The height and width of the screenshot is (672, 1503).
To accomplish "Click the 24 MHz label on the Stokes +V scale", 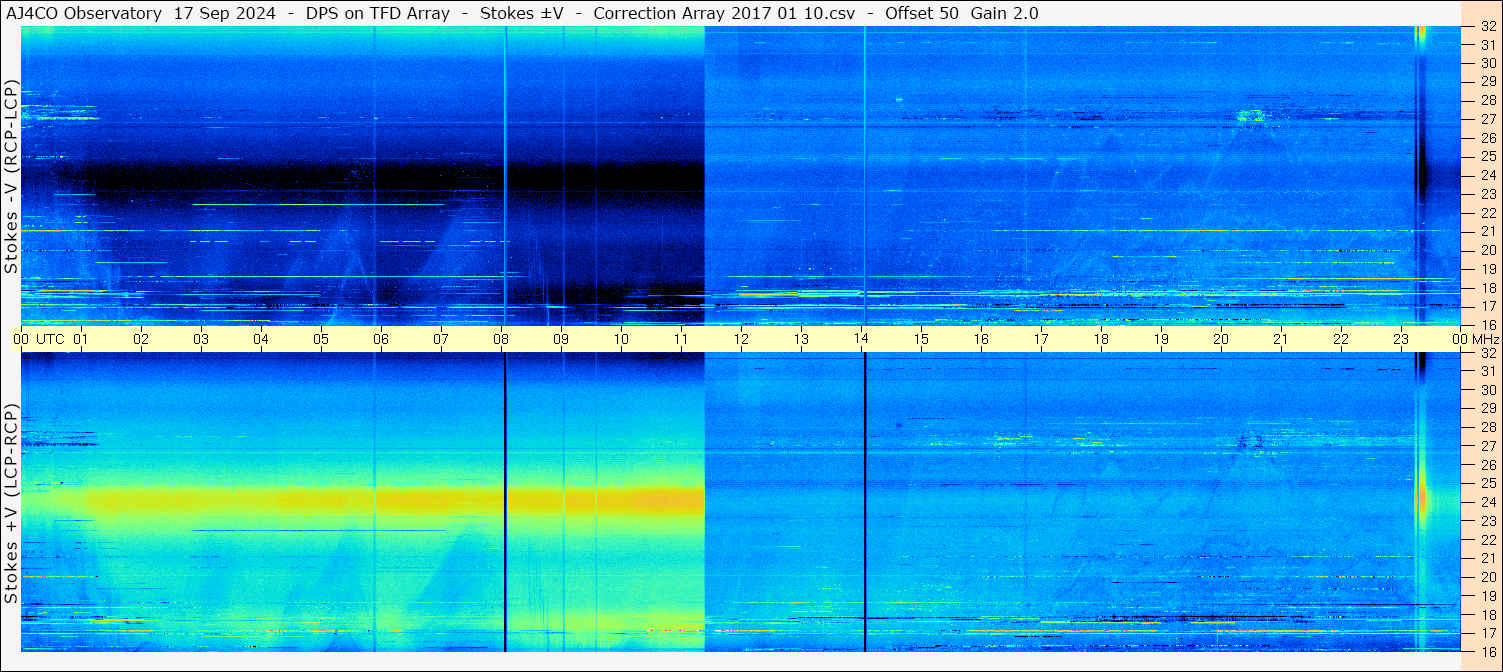I will 1487,502.
